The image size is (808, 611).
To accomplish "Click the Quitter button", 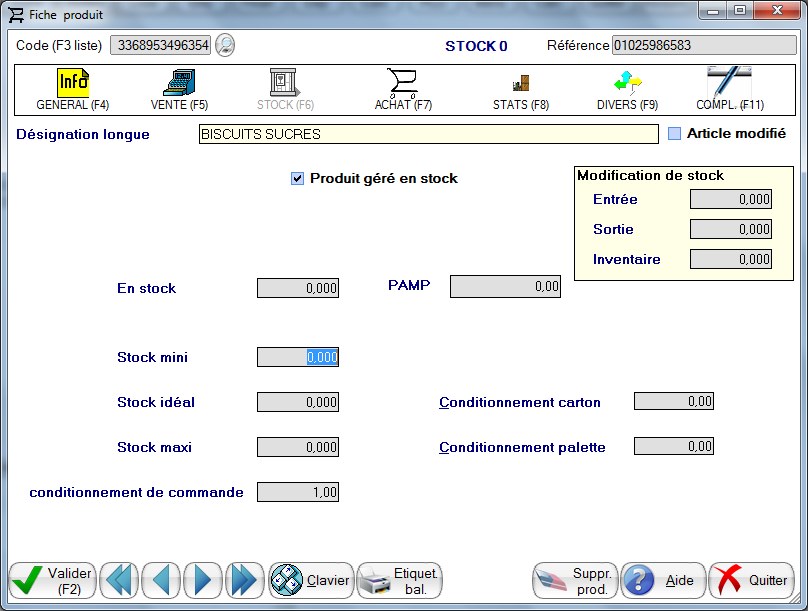I will pos(750,580).
